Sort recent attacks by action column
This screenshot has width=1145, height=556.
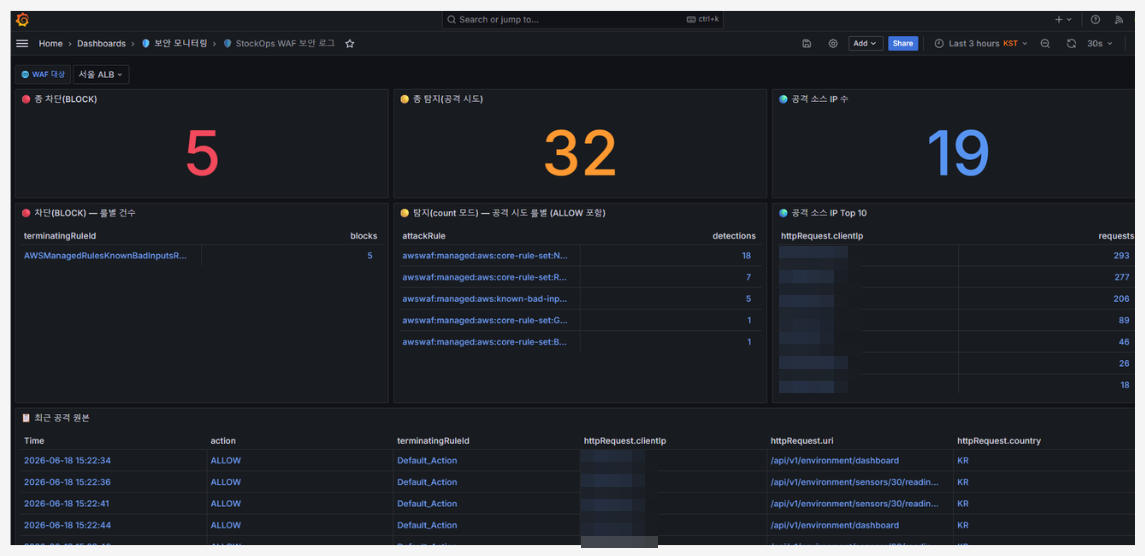(223, 441)
